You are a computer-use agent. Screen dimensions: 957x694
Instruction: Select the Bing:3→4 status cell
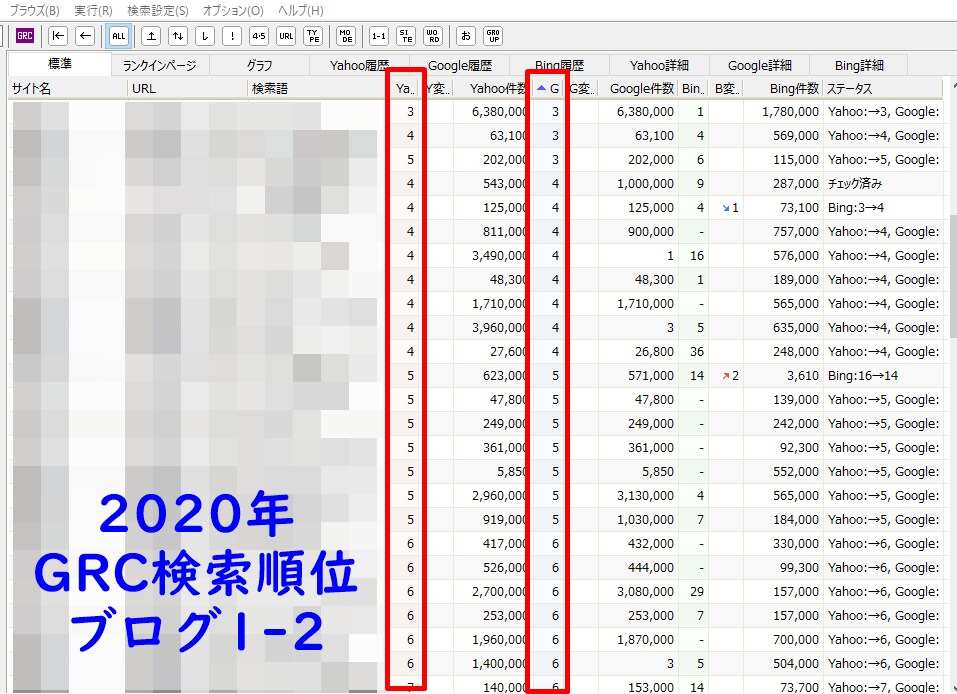pyautogui.click(x=883, y=208)
